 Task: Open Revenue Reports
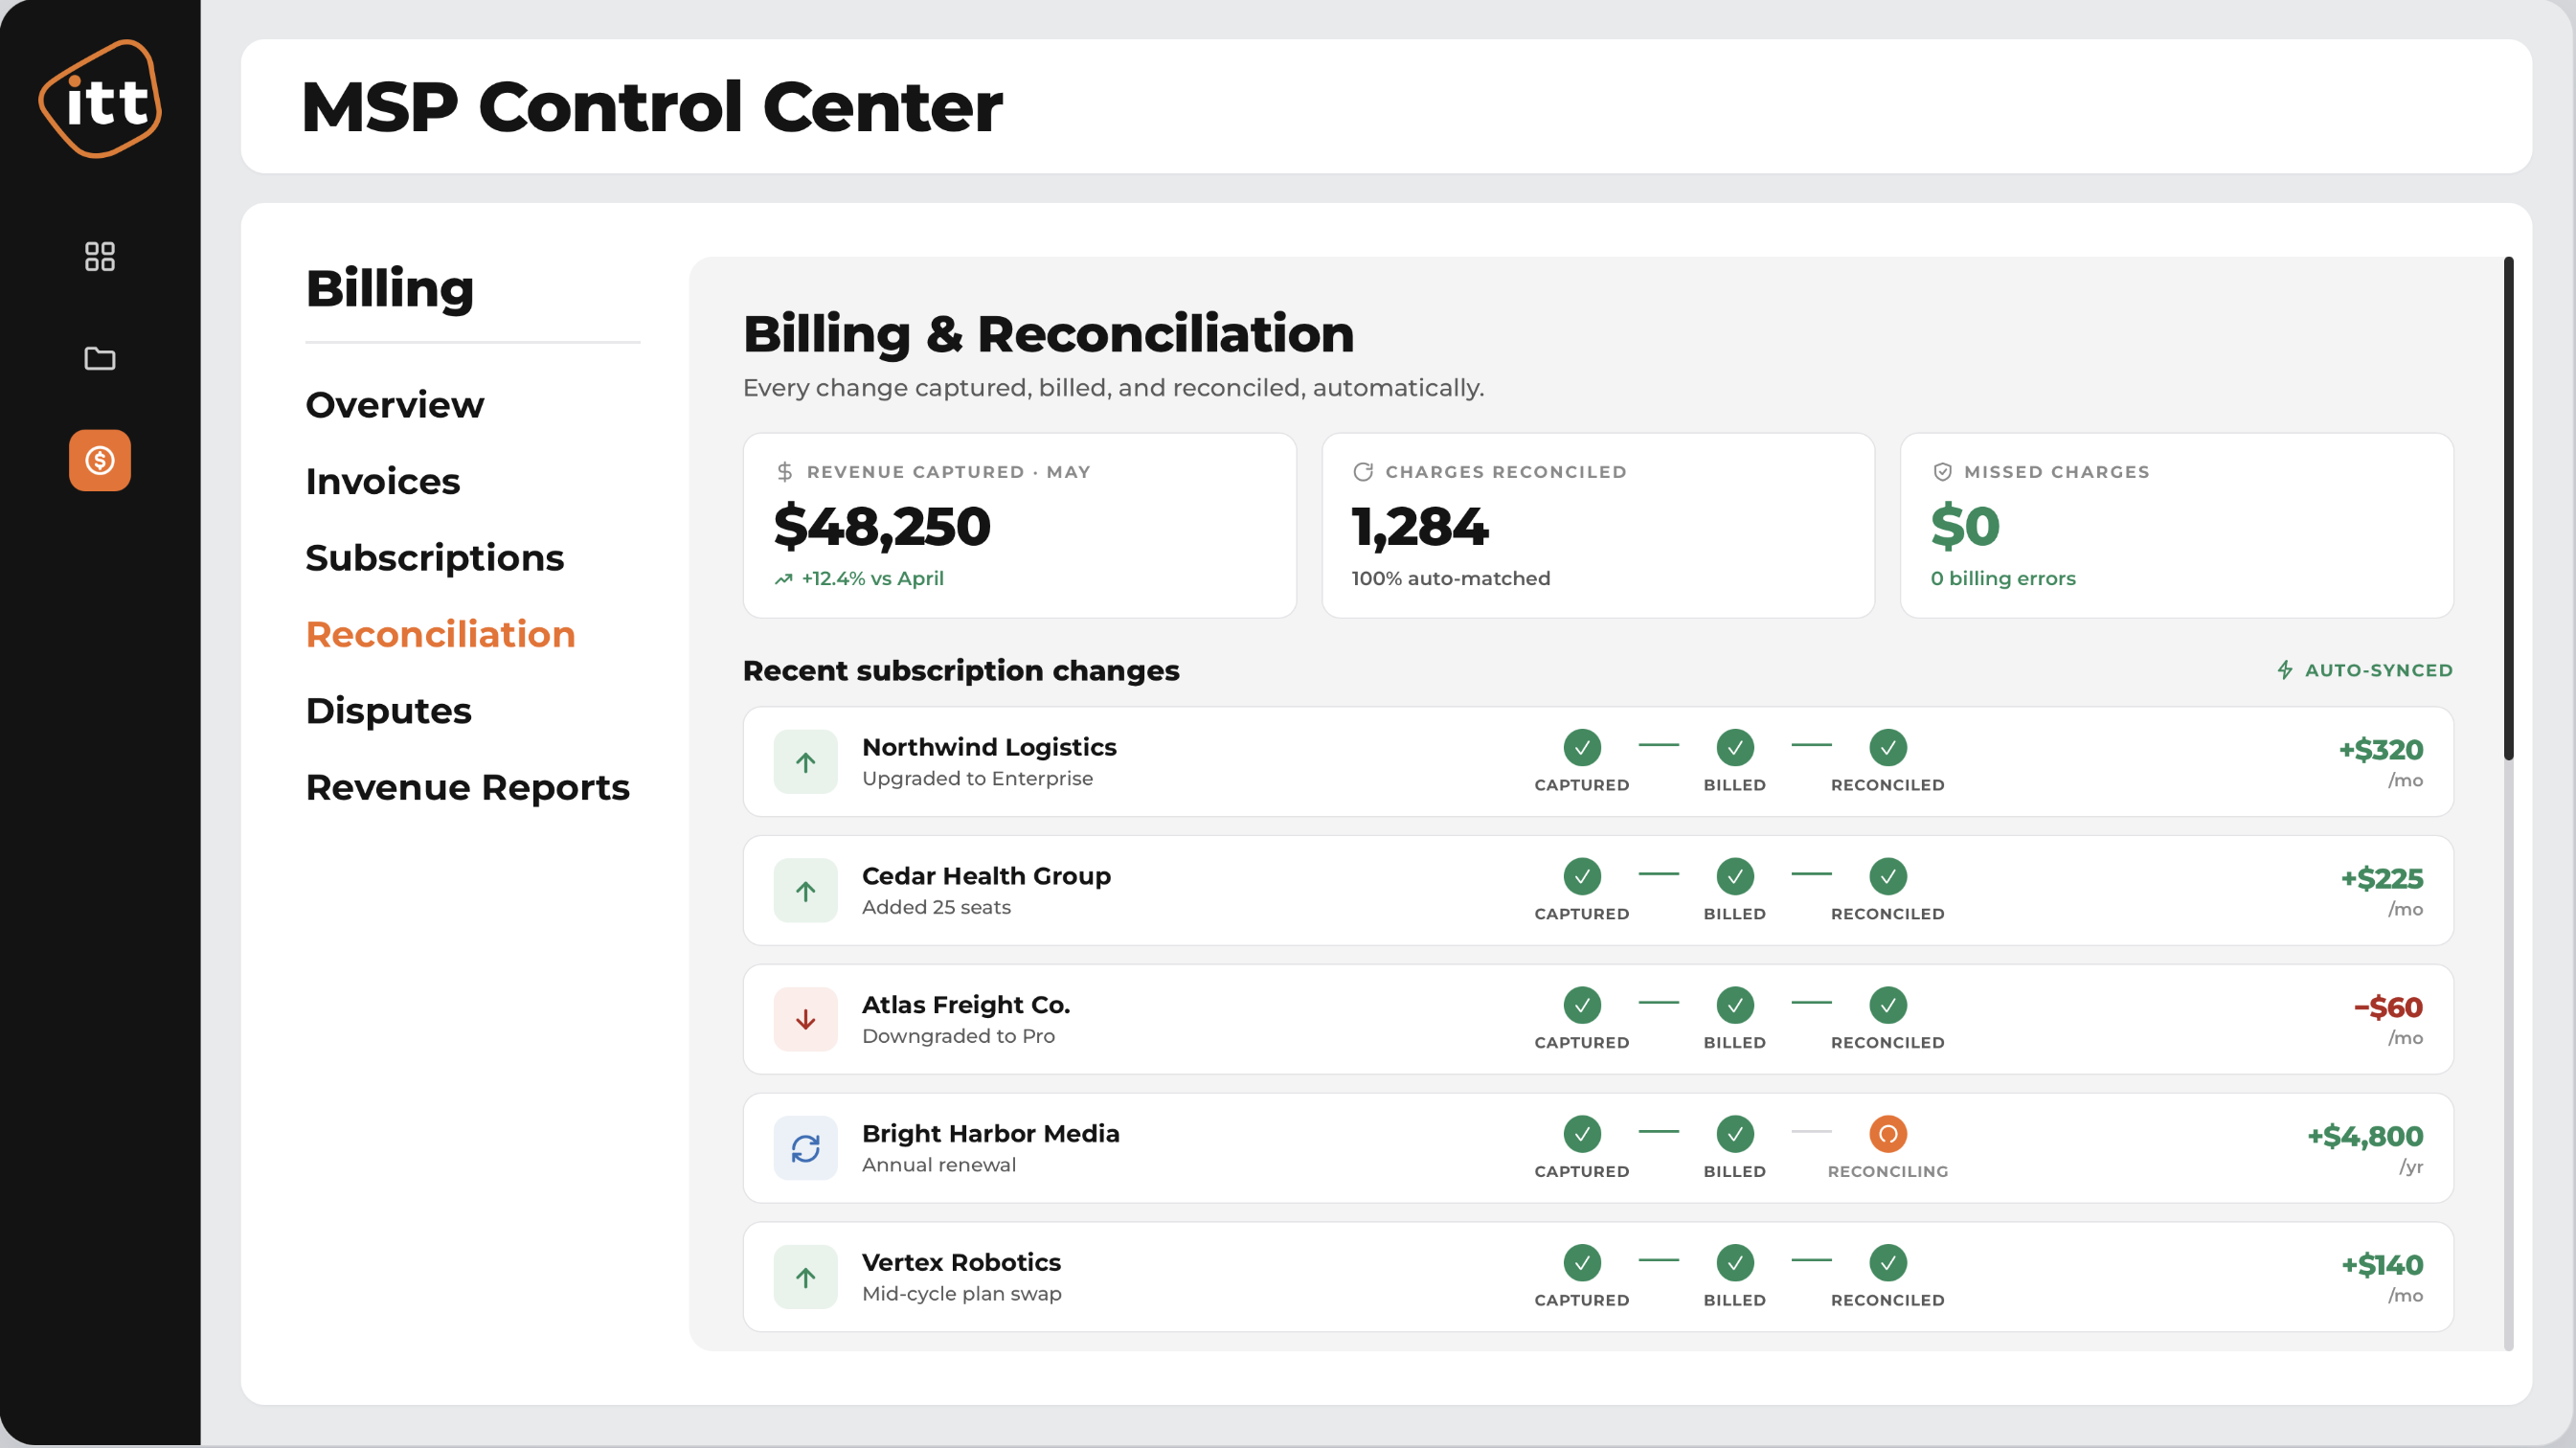[x=468, y=788]
